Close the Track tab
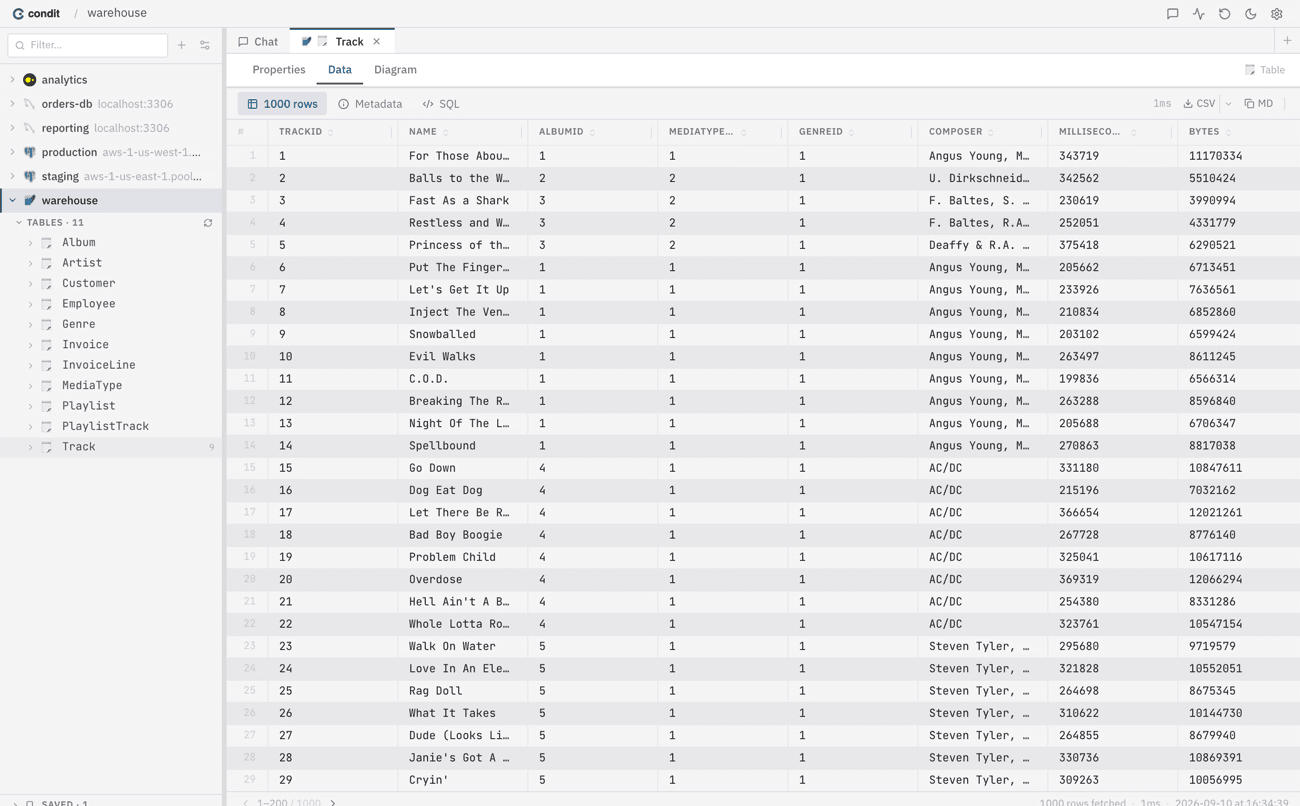The image size is (1300, 806). coord(377,42)
